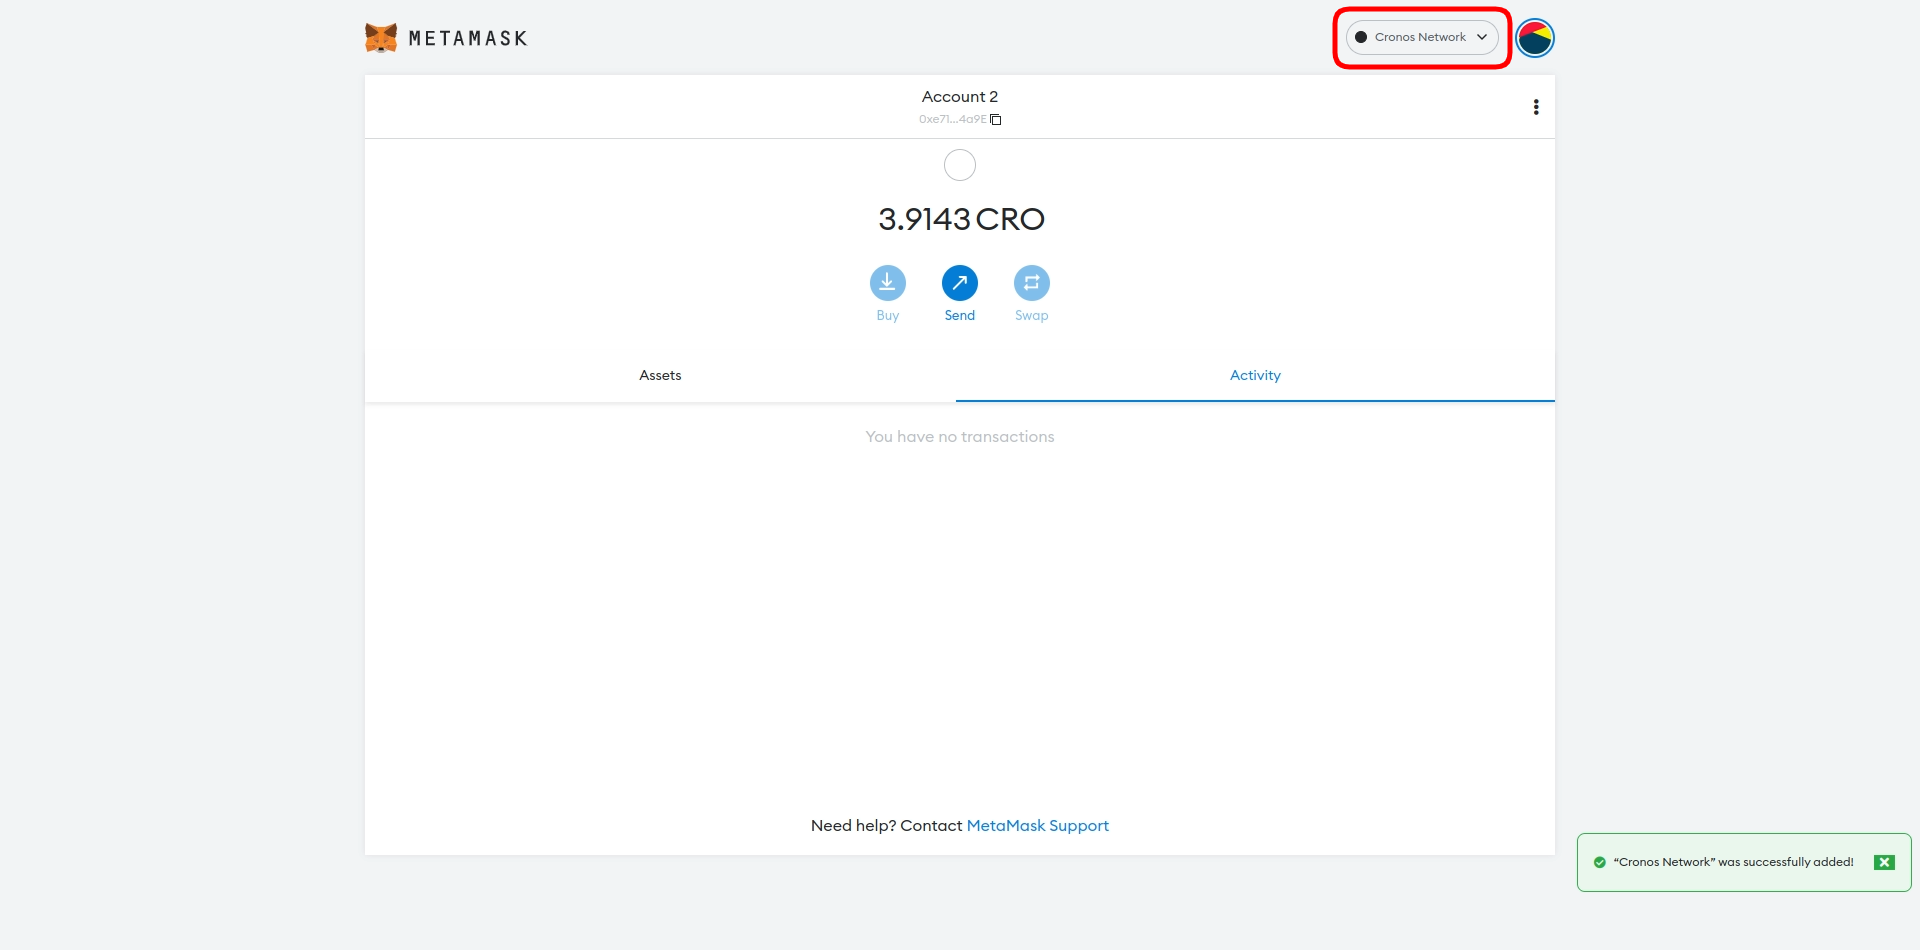Open the Cronos Network dropdown
The width and height of the screenshot is (1920, 950).
1421,37
